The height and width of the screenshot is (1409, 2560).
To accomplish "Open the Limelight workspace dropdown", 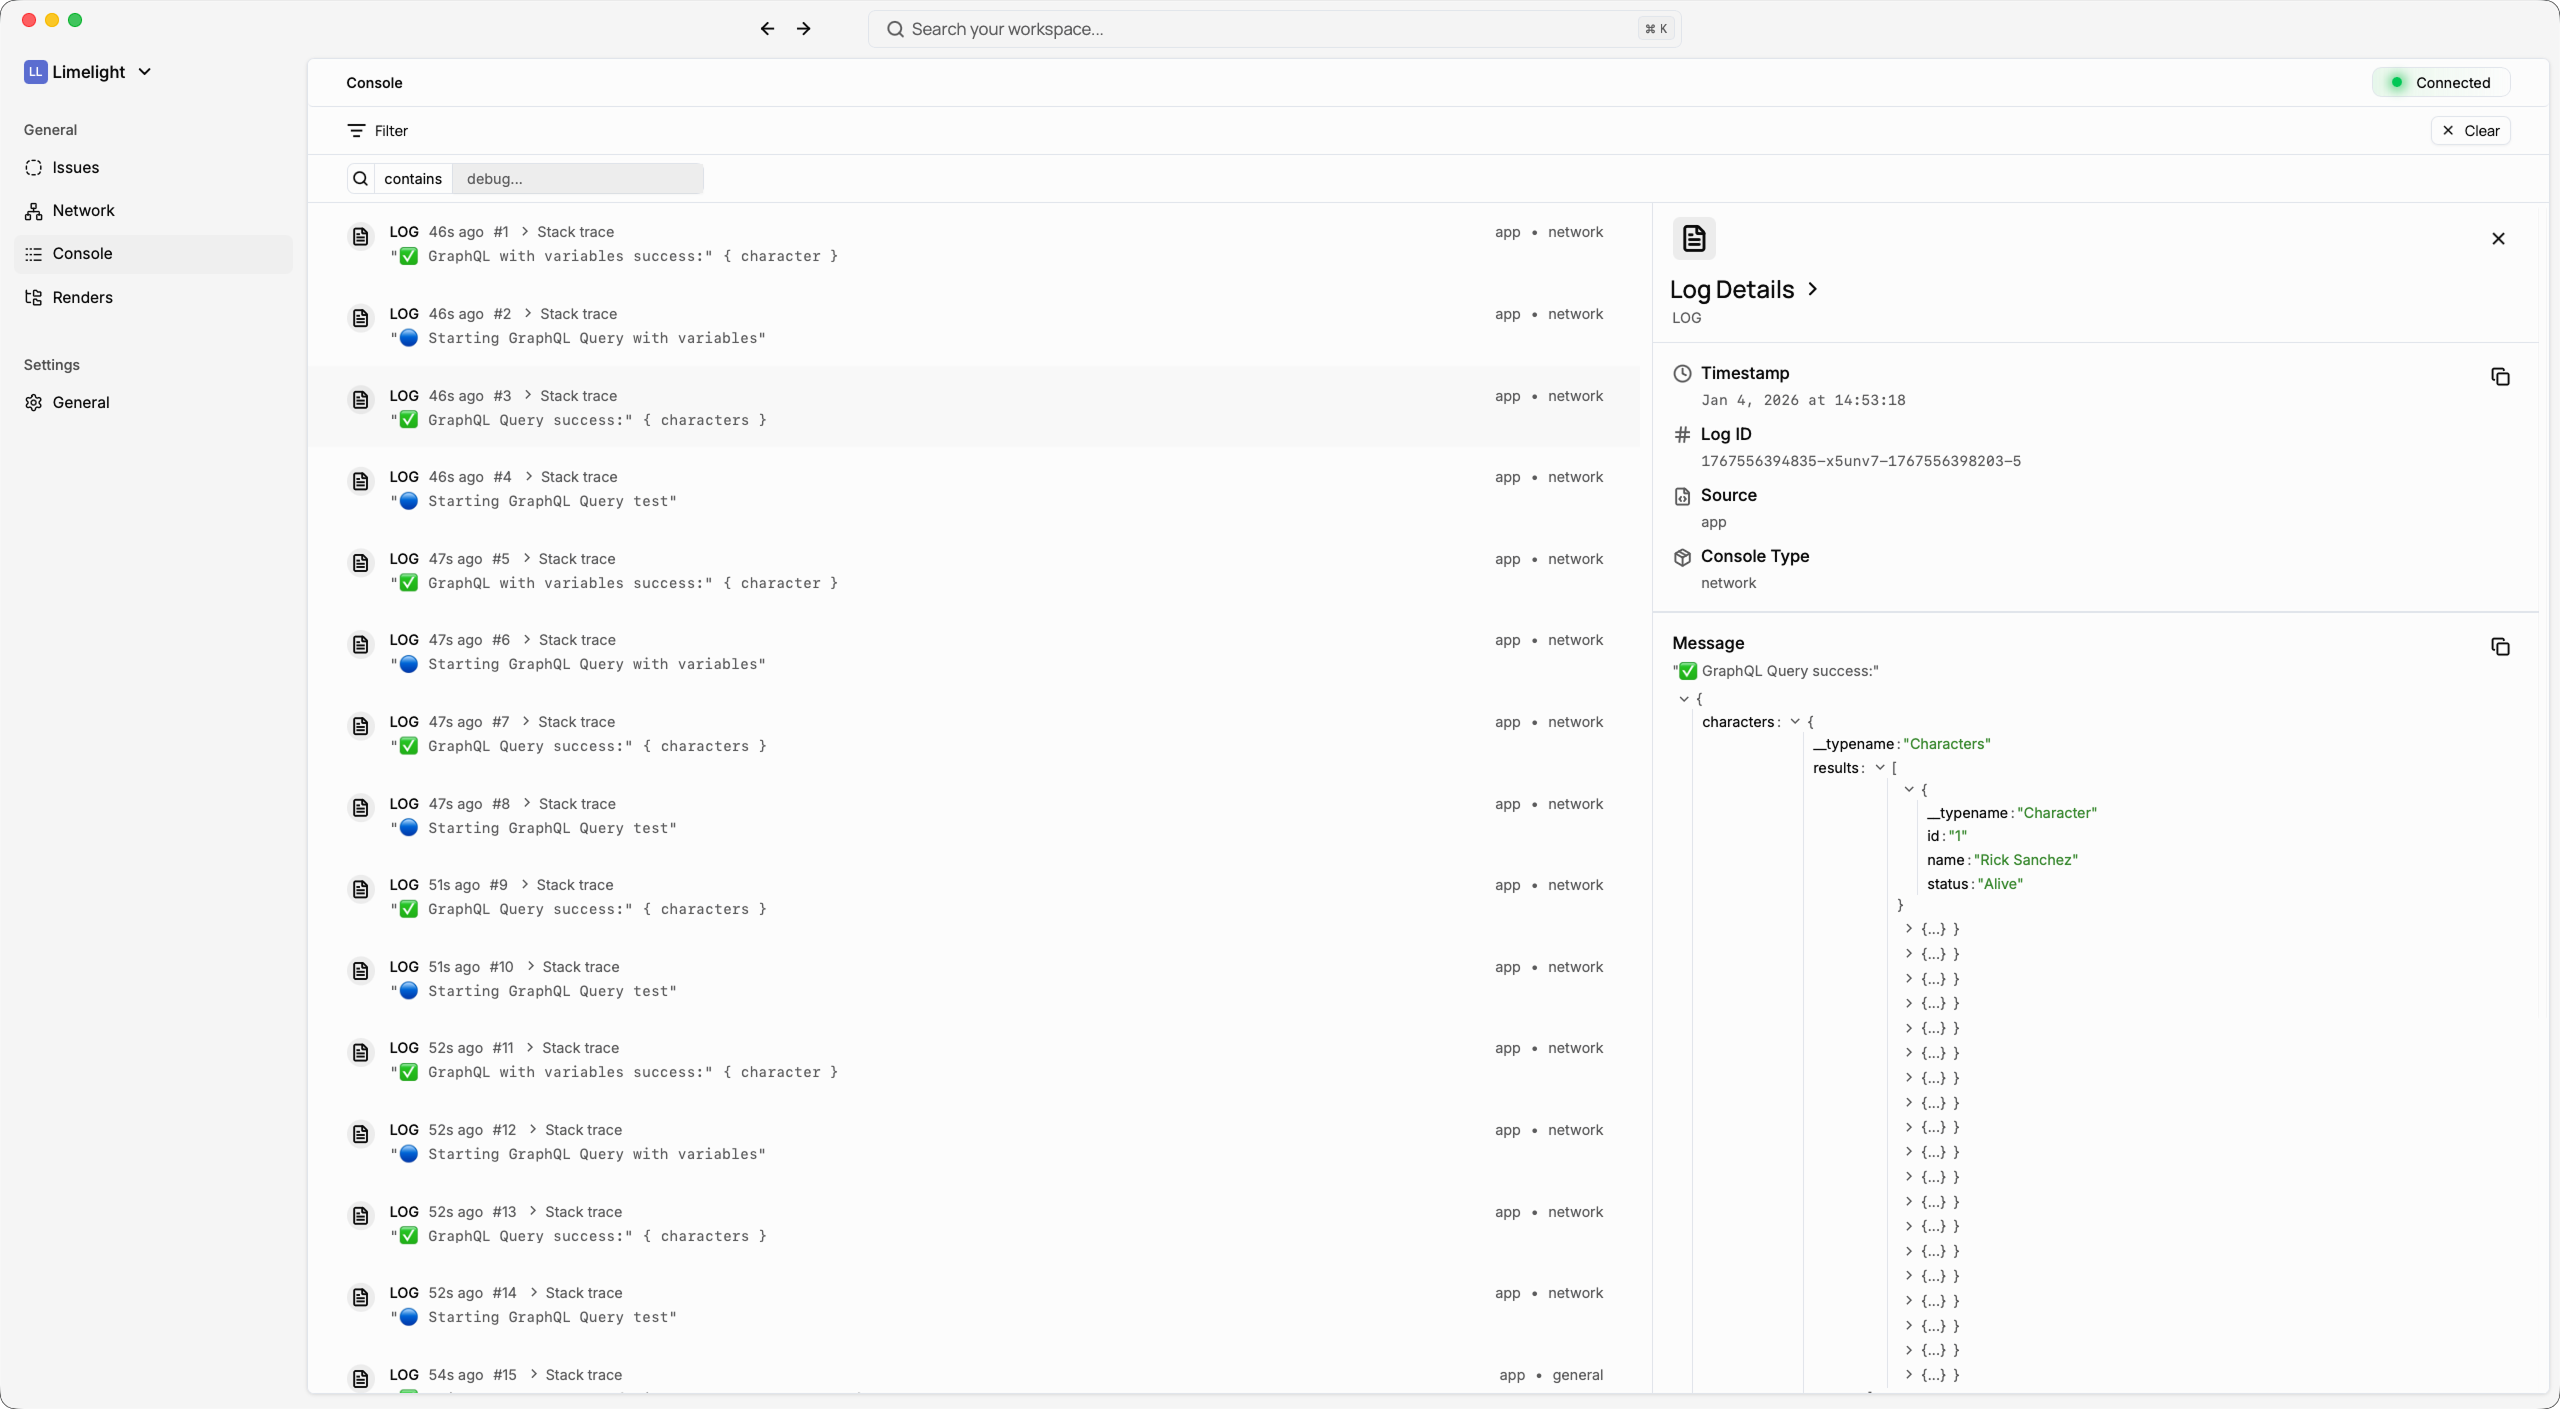I will tap(88, 72).
